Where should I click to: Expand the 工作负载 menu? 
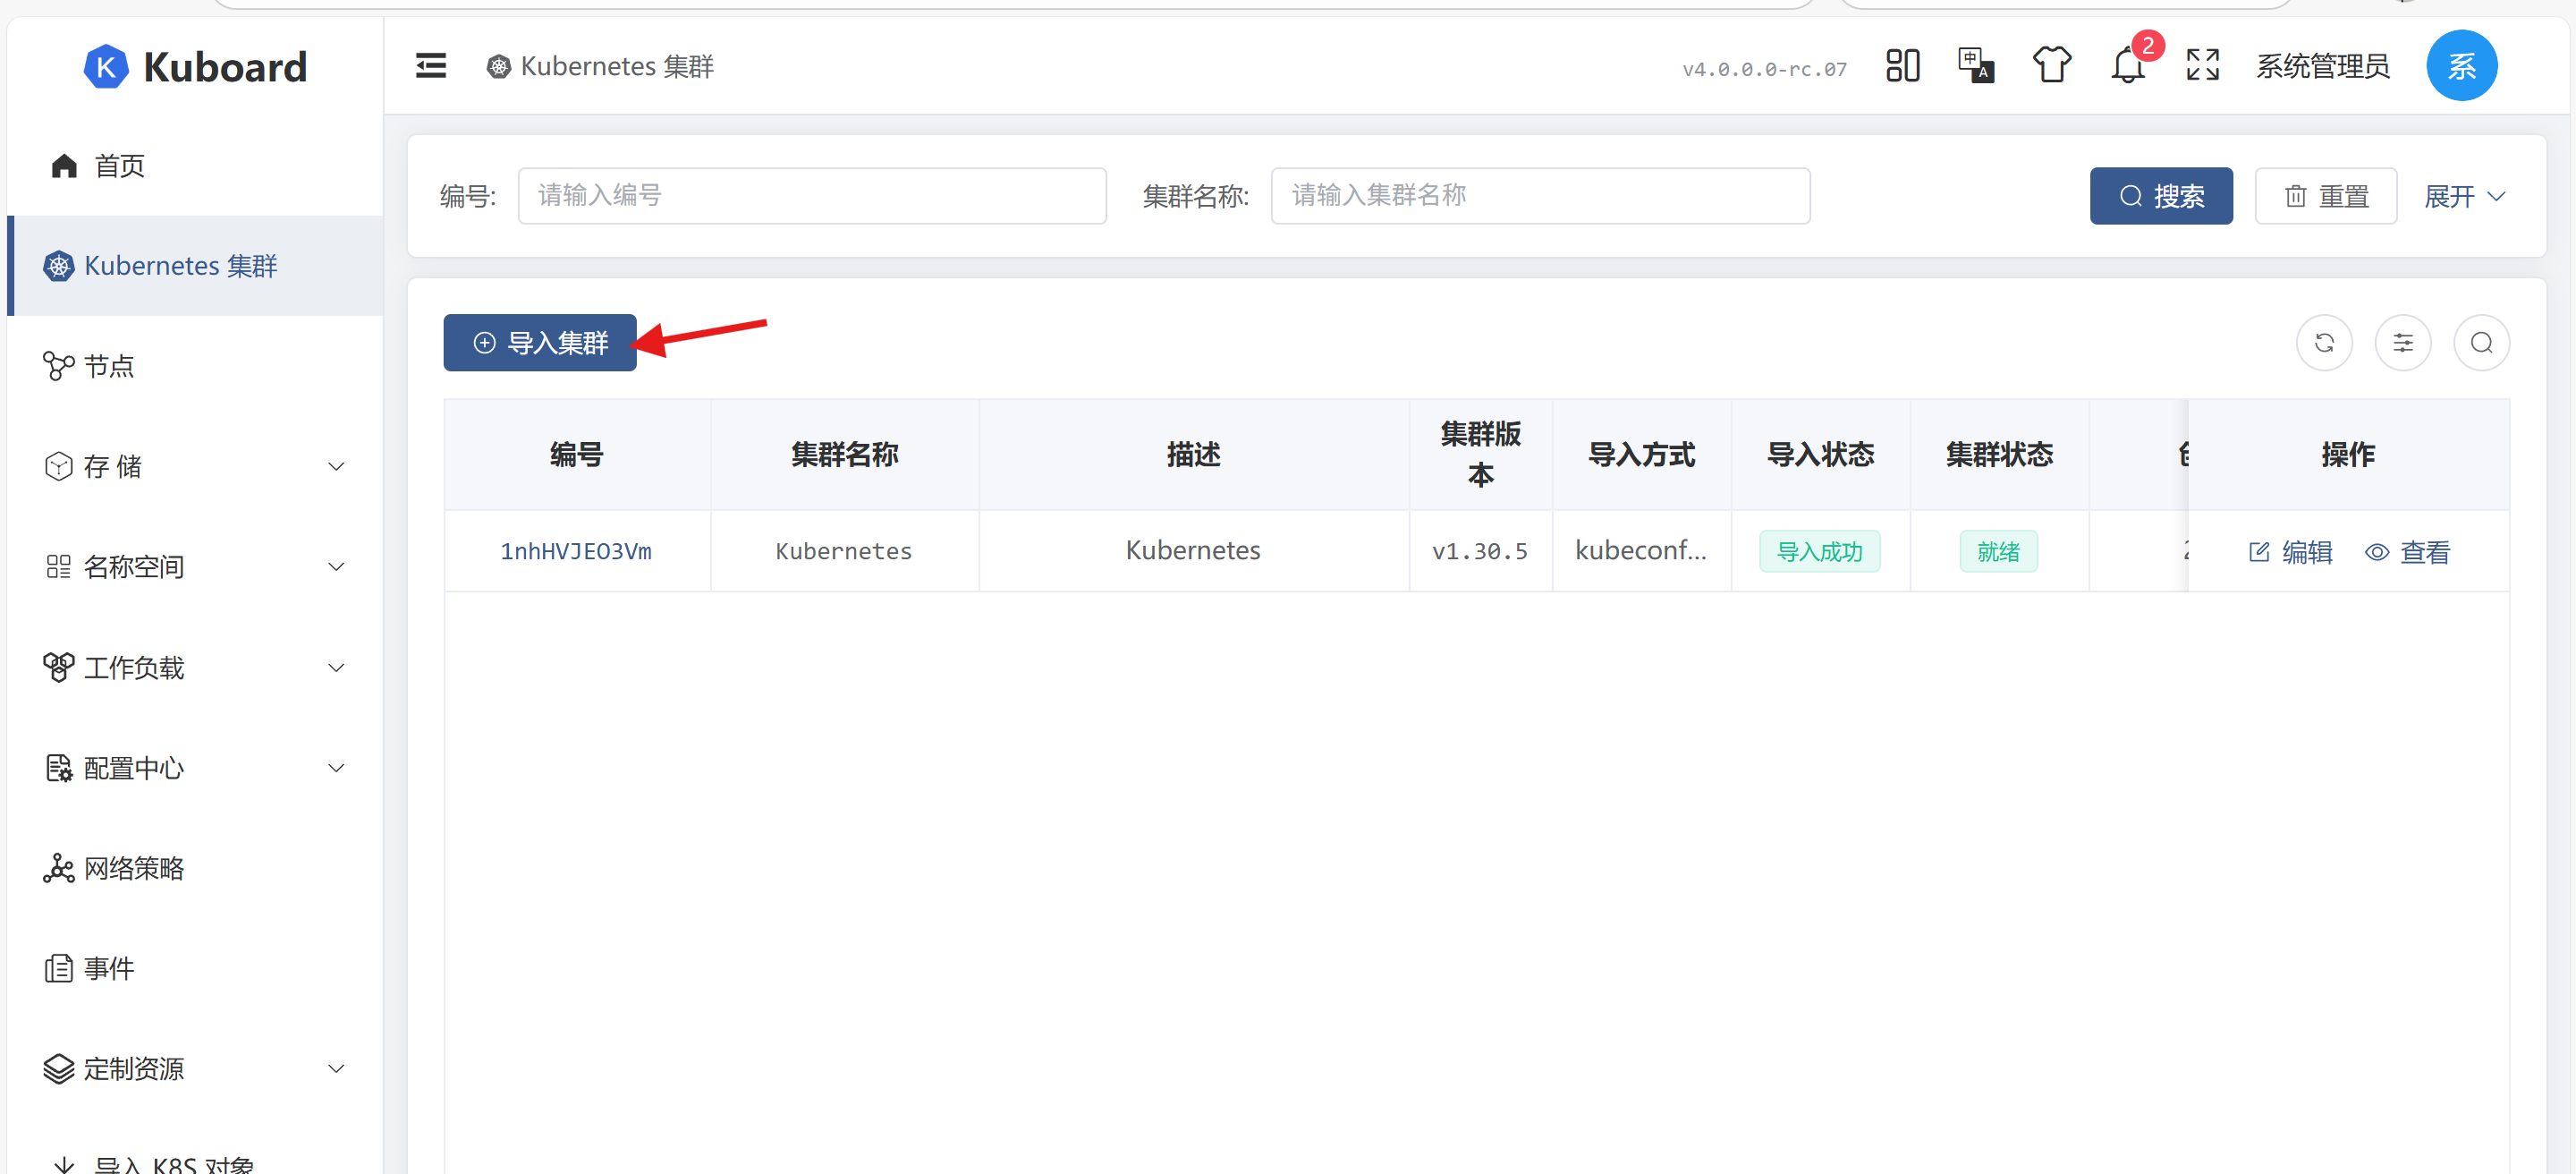pos(195,667)
